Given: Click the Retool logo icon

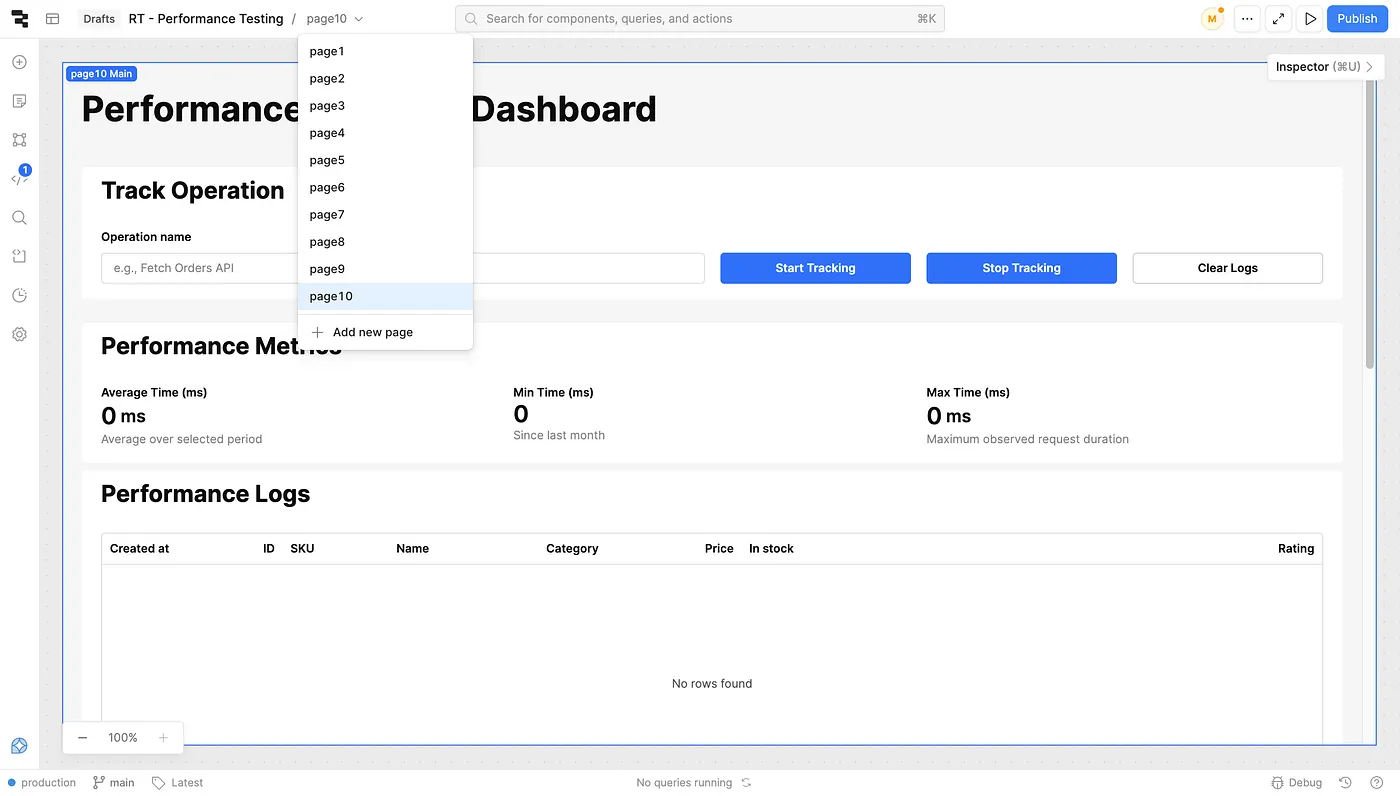Looking at the screenshot, I should point(20,19).
